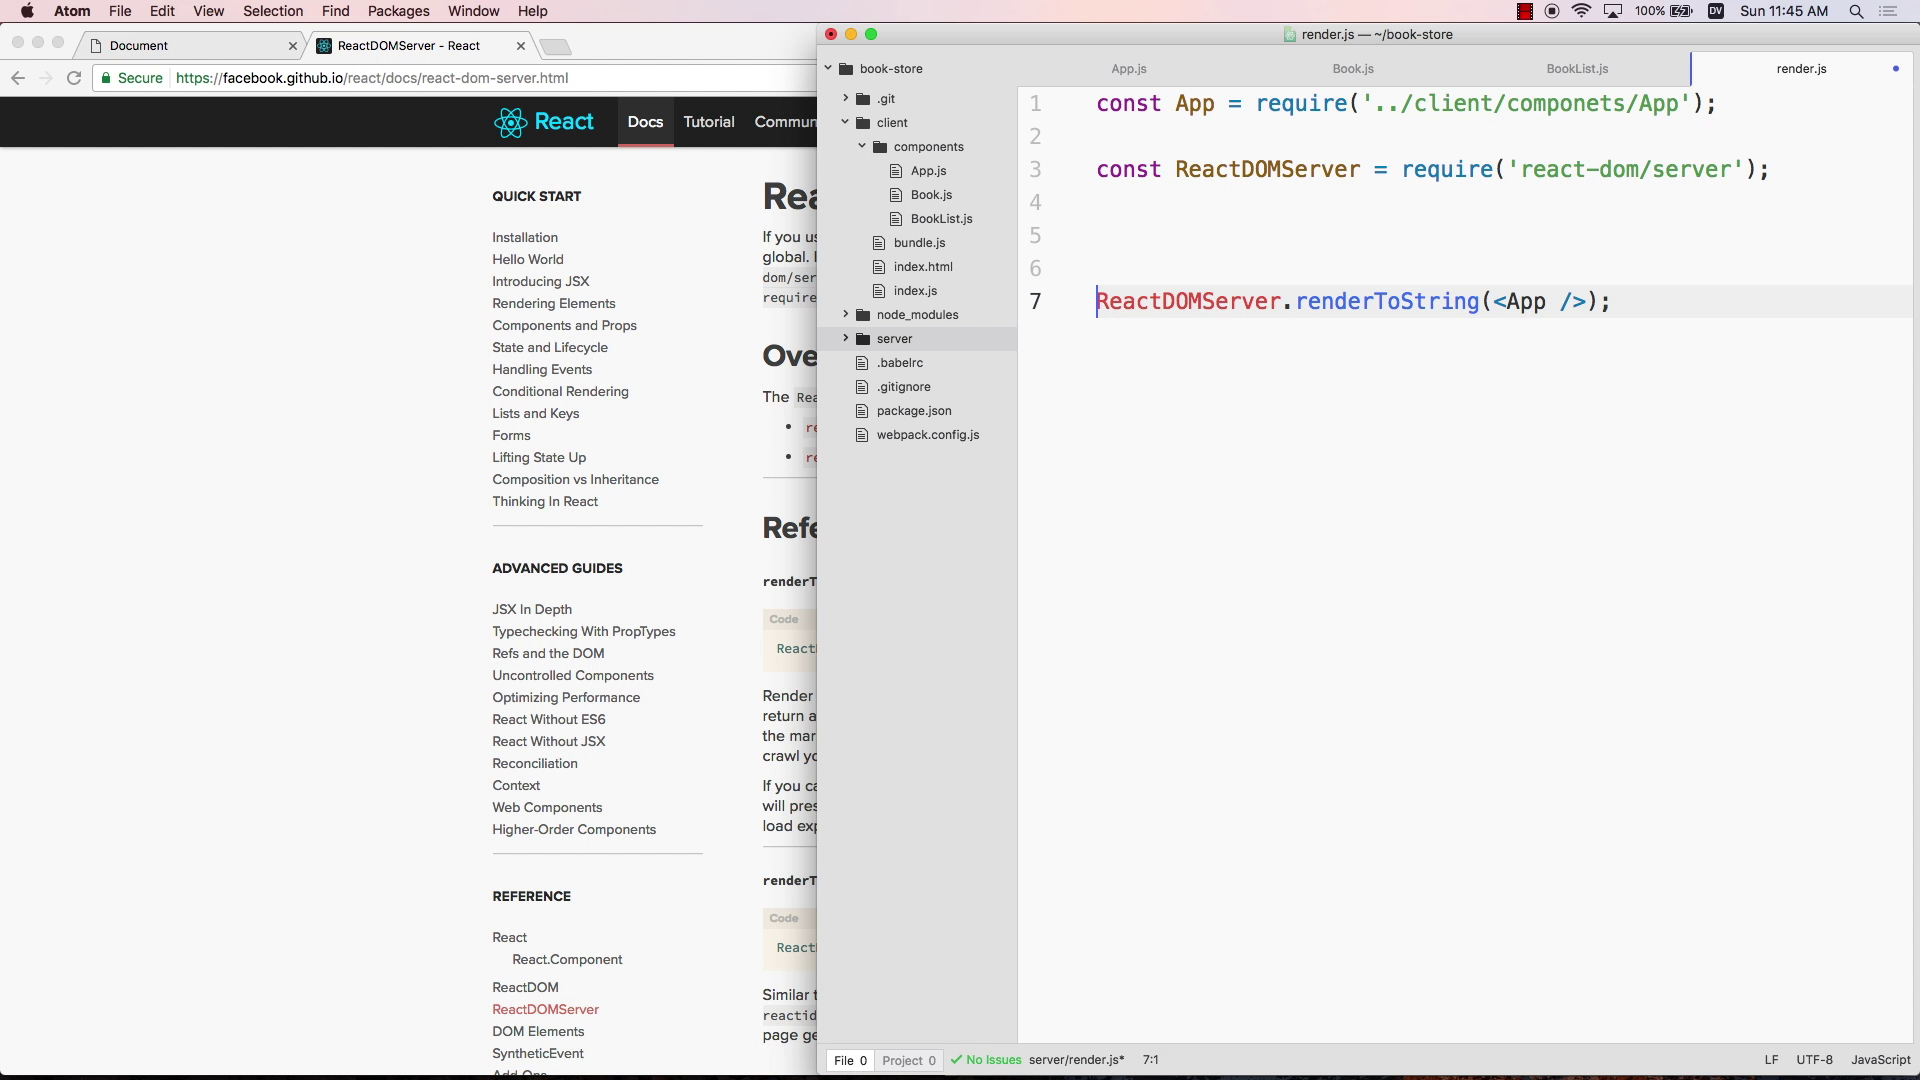Click the .babelrc file icon

862,363
